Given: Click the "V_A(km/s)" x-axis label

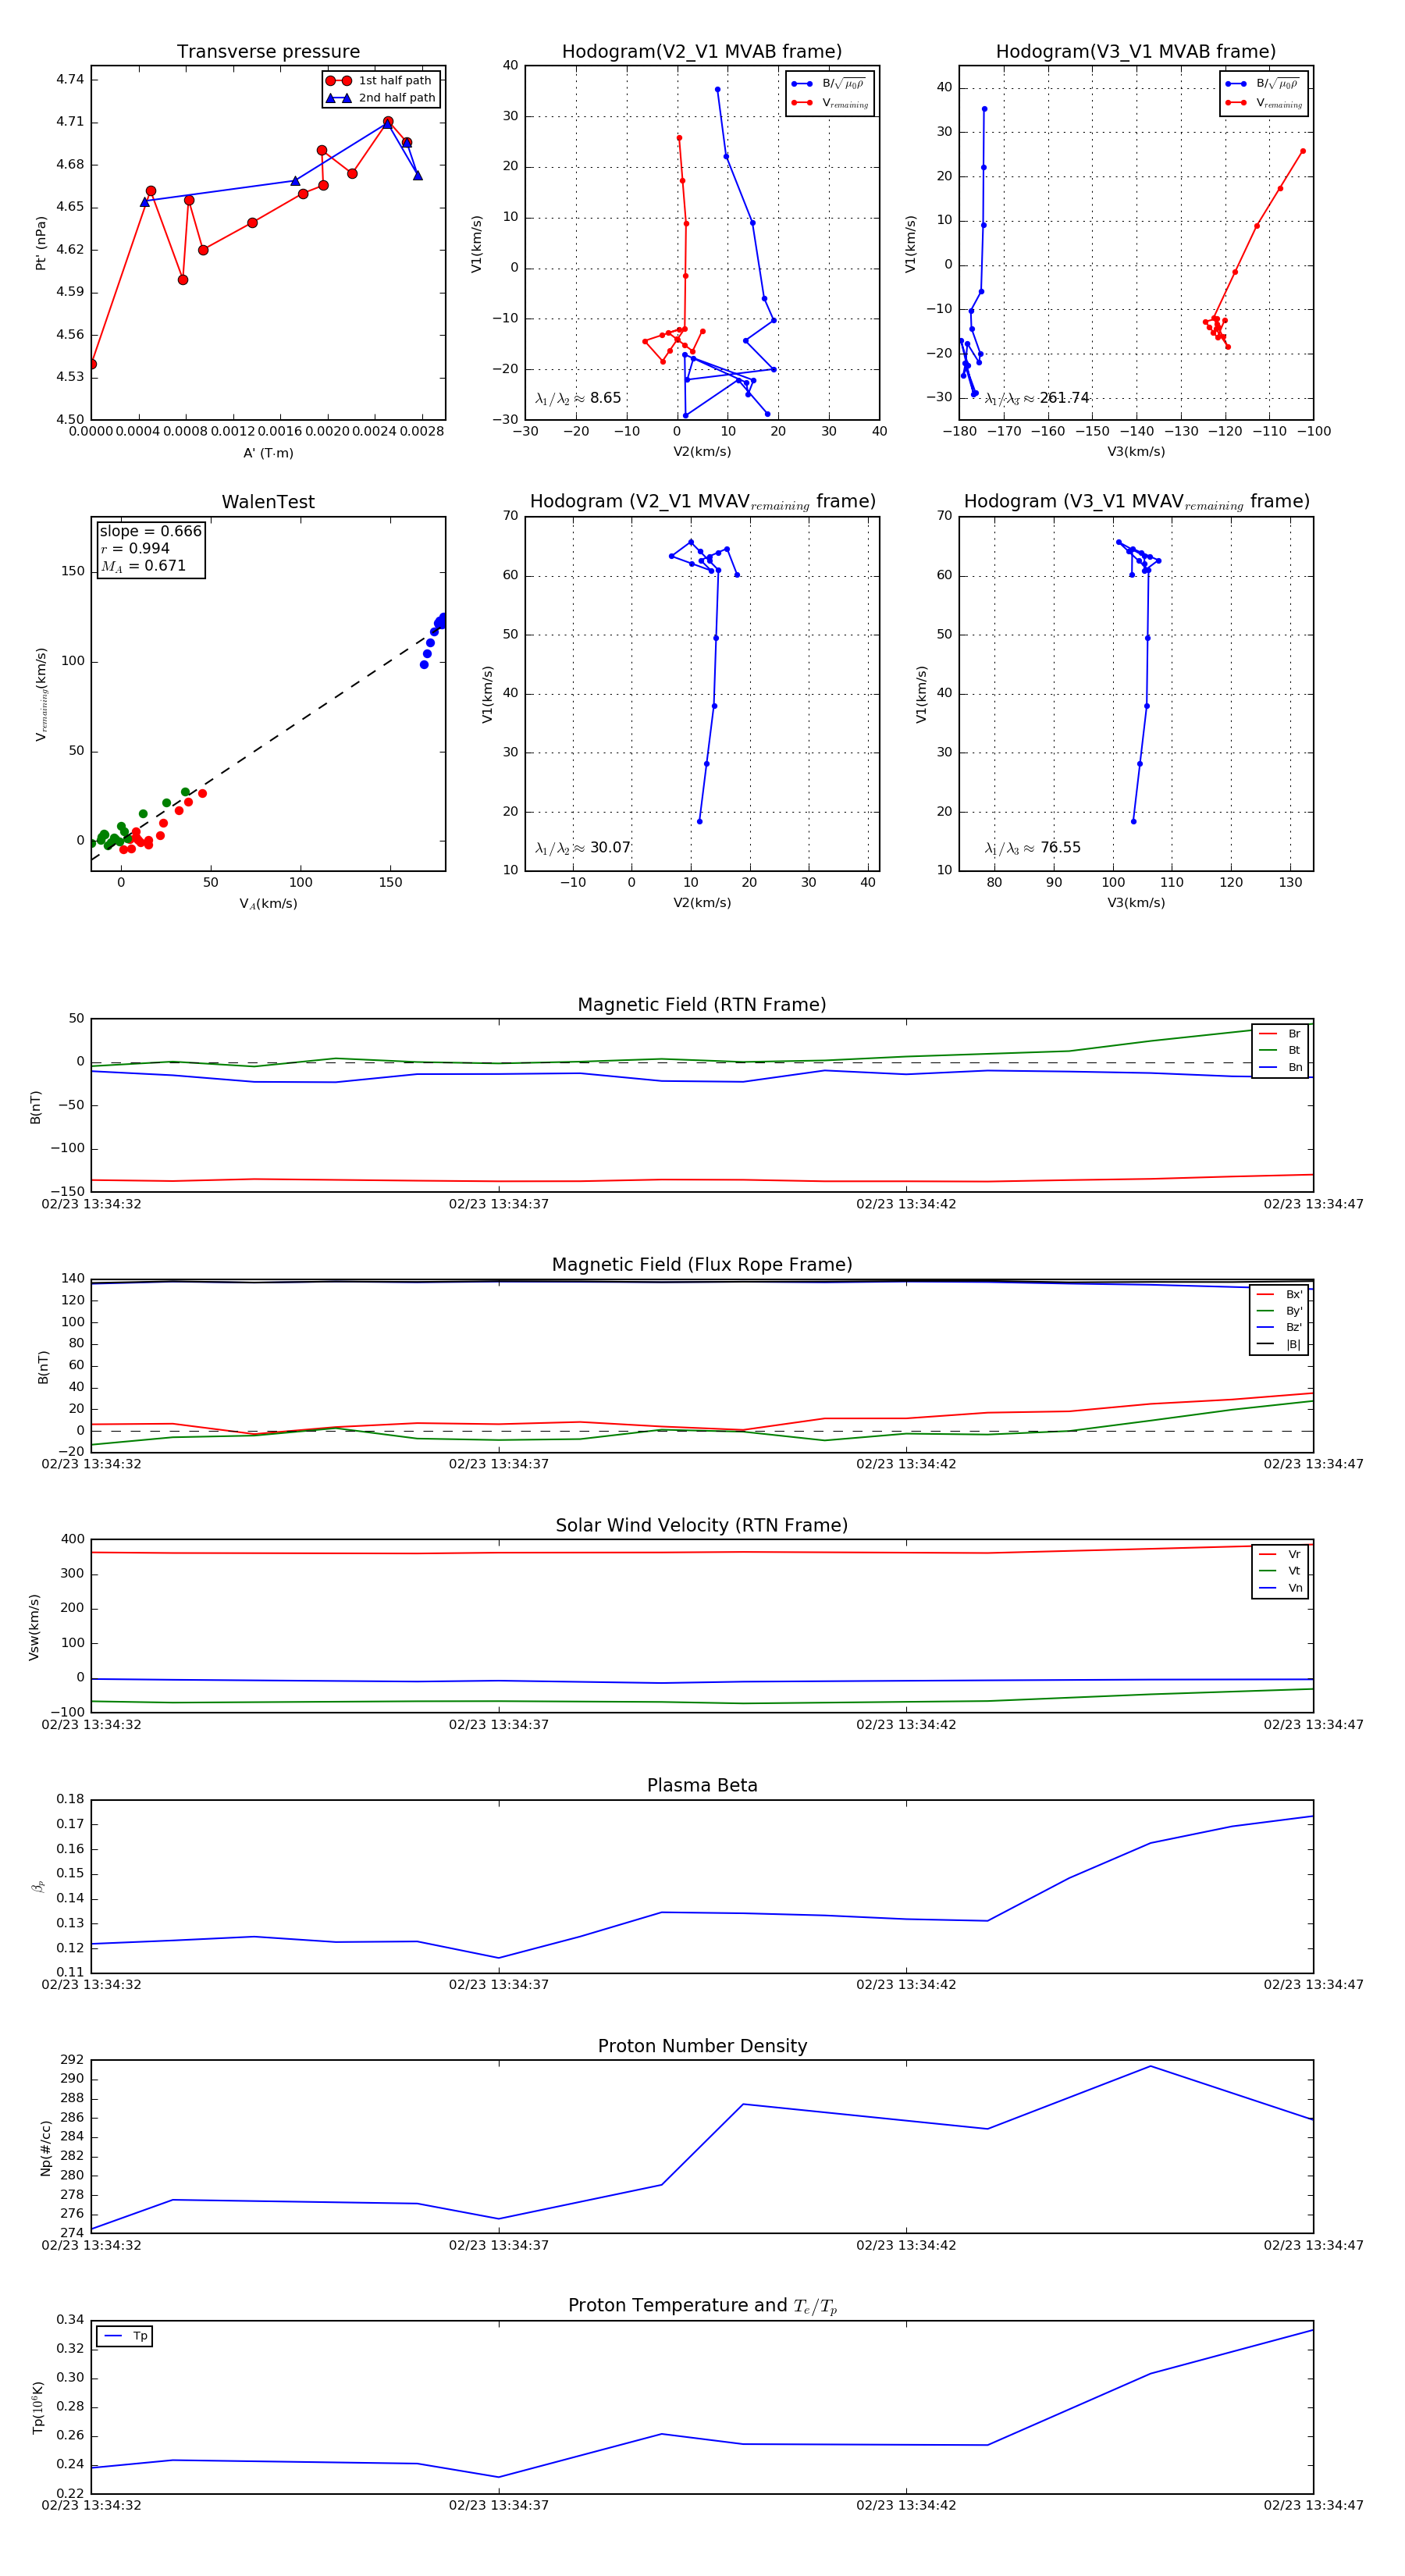Looking at the screenshot, I should (x=268, y=904).
